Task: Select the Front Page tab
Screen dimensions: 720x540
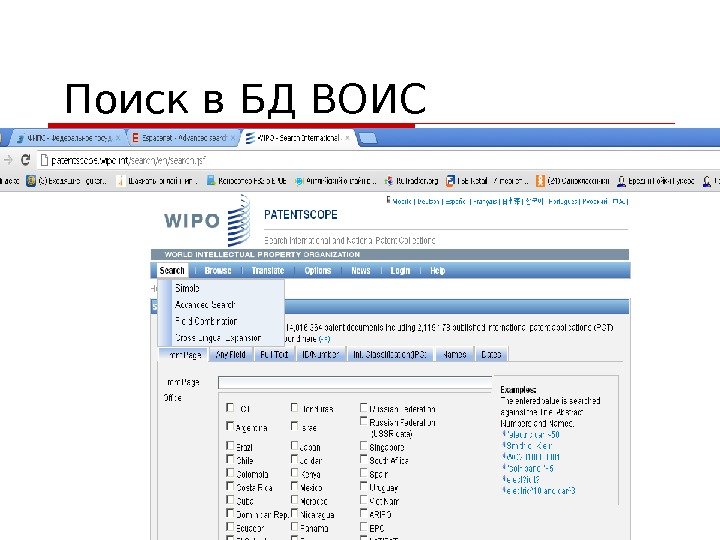Action: (x=183, y=354)
